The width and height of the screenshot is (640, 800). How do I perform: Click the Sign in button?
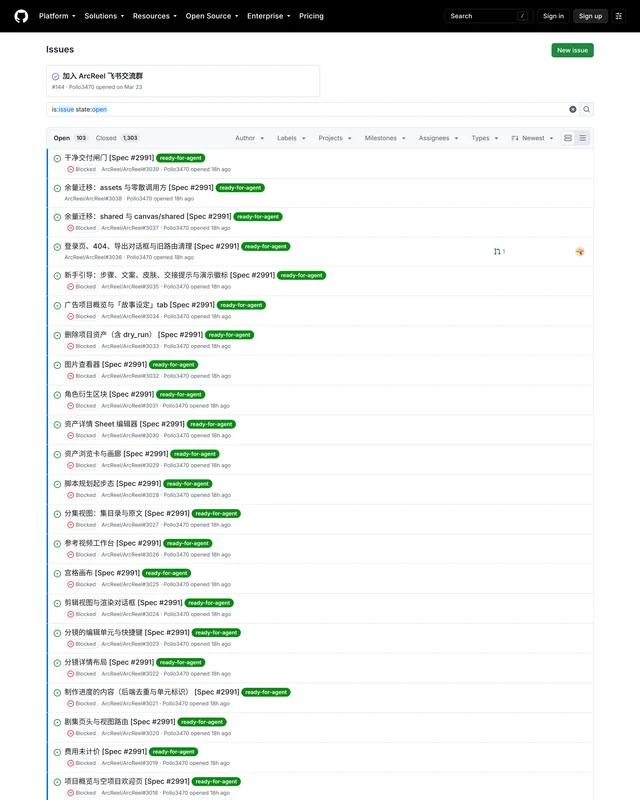[553, 16]
